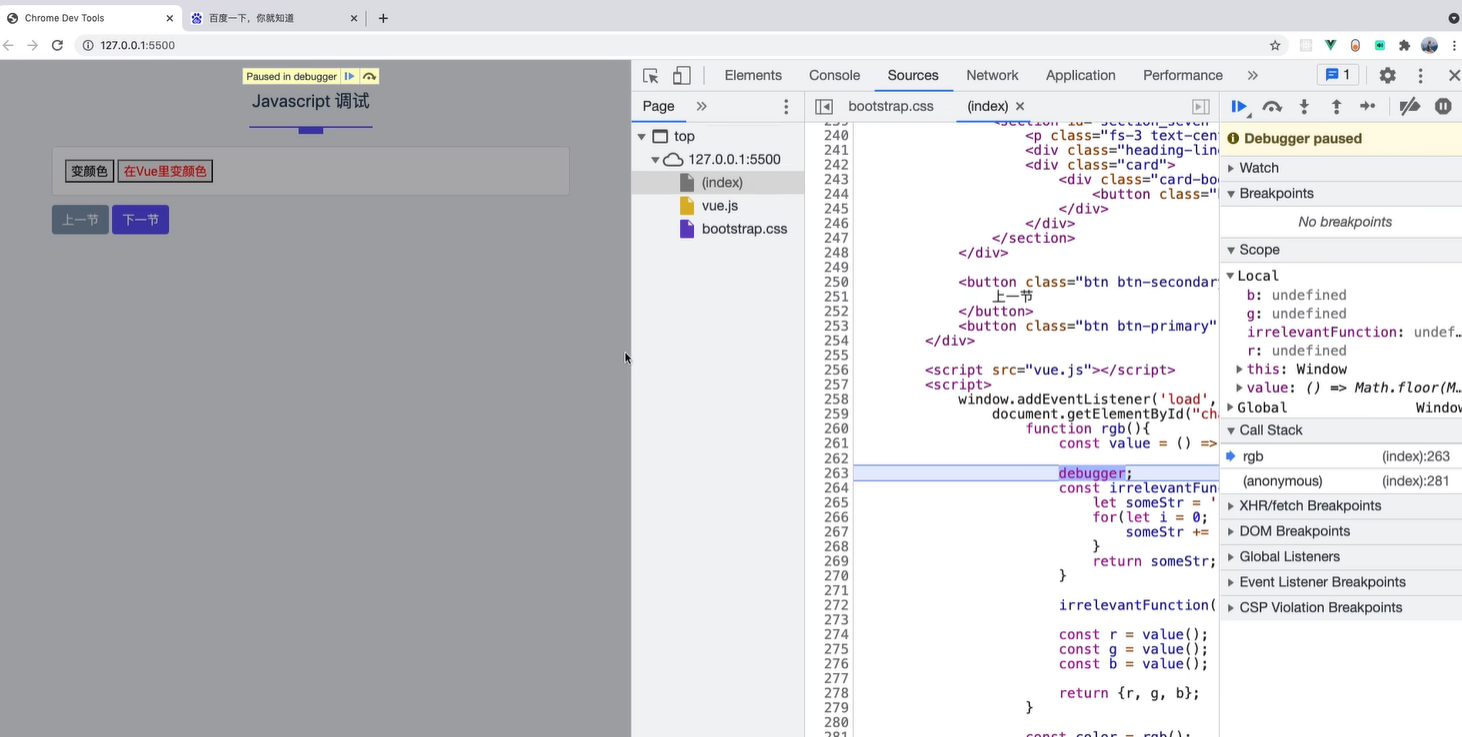The width and height of the screenshot is (1462, 737).
Task: Switch to the Network tab
Action: pos(991,76)
